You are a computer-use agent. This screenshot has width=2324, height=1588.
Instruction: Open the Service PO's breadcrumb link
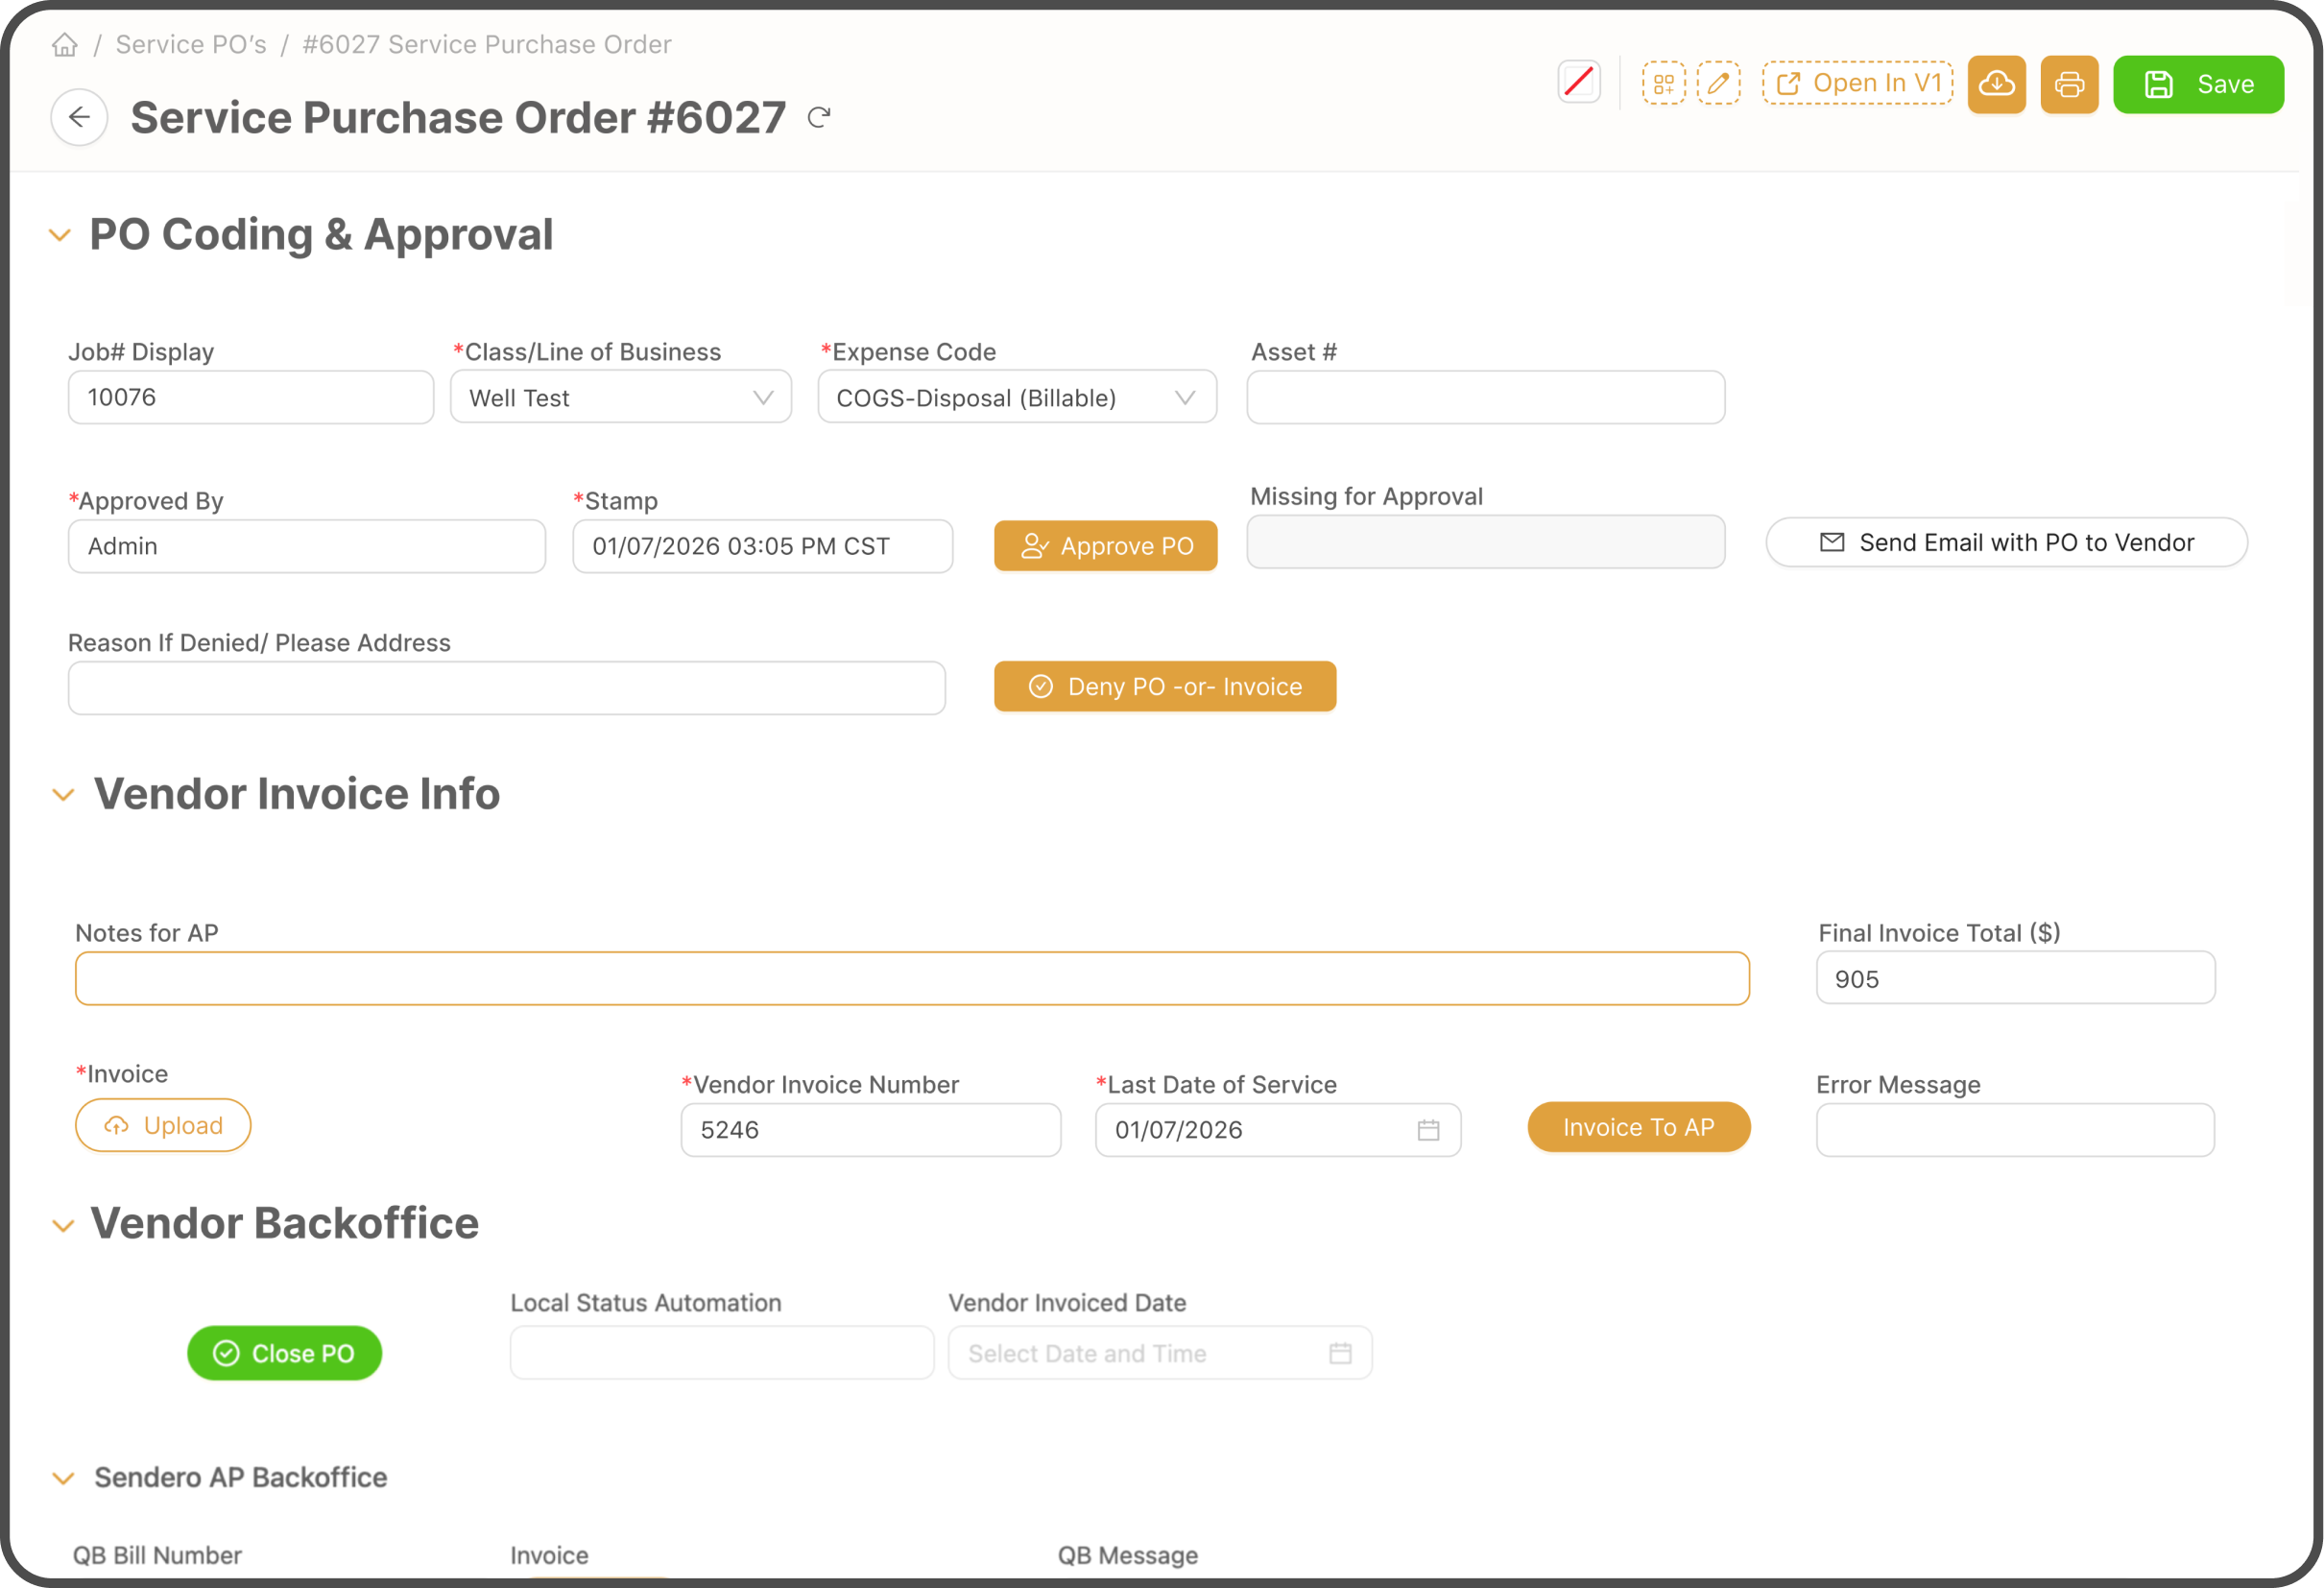coord(191,44)
